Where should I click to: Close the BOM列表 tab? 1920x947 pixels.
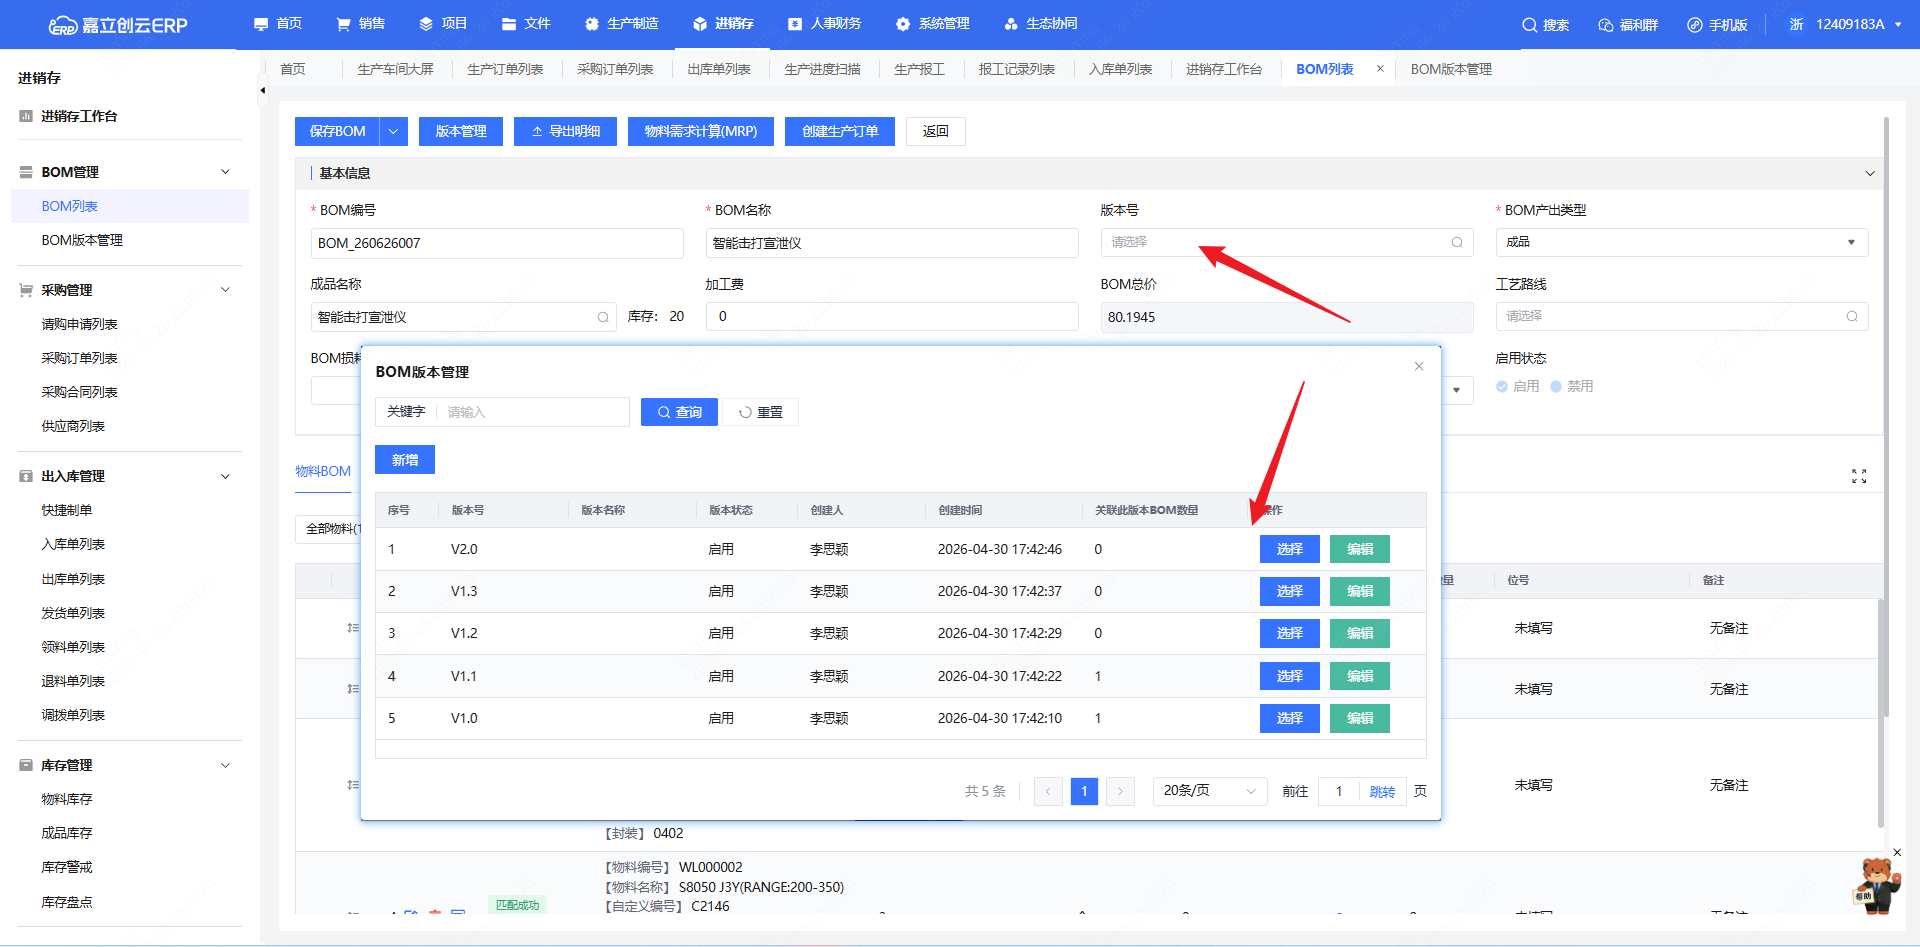coord(1381,69)
